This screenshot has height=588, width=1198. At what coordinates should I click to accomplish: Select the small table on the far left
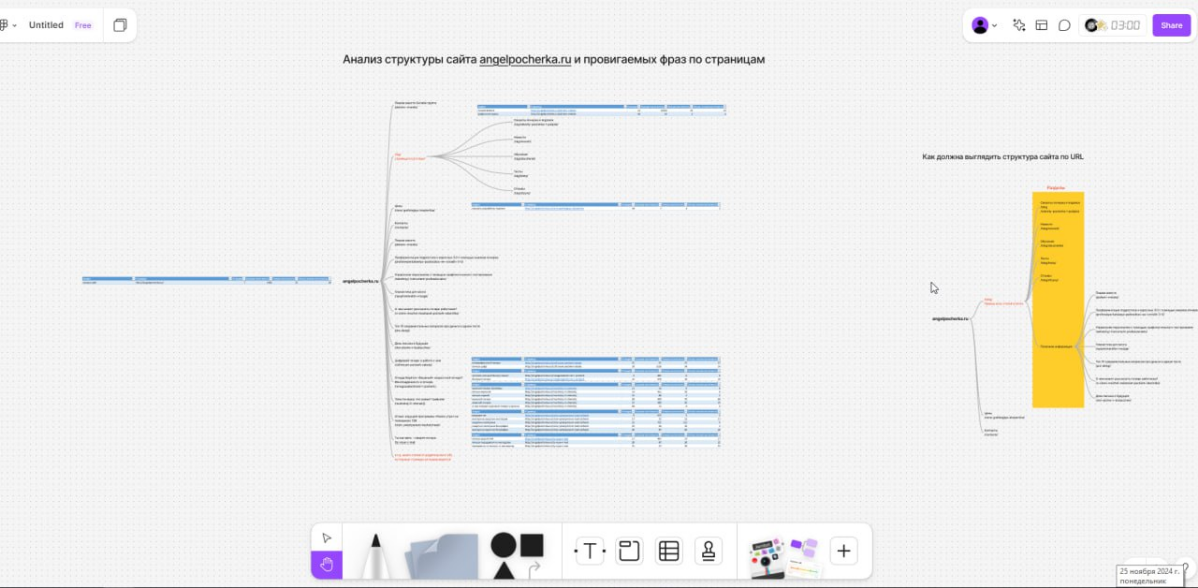206,280
